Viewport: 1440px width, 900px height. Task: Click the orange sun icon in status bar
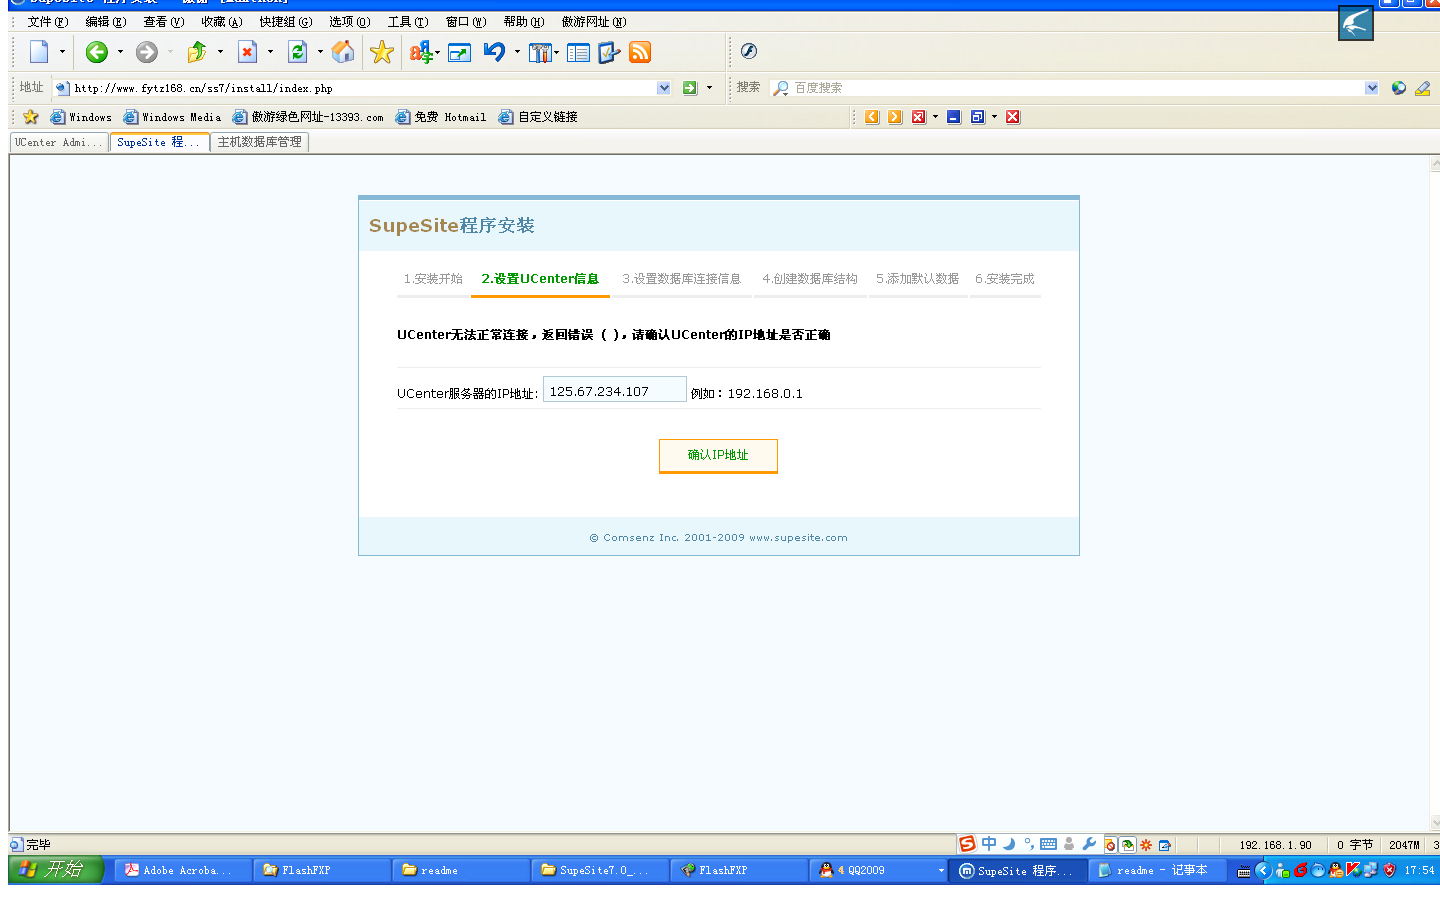pos(1146,845)
